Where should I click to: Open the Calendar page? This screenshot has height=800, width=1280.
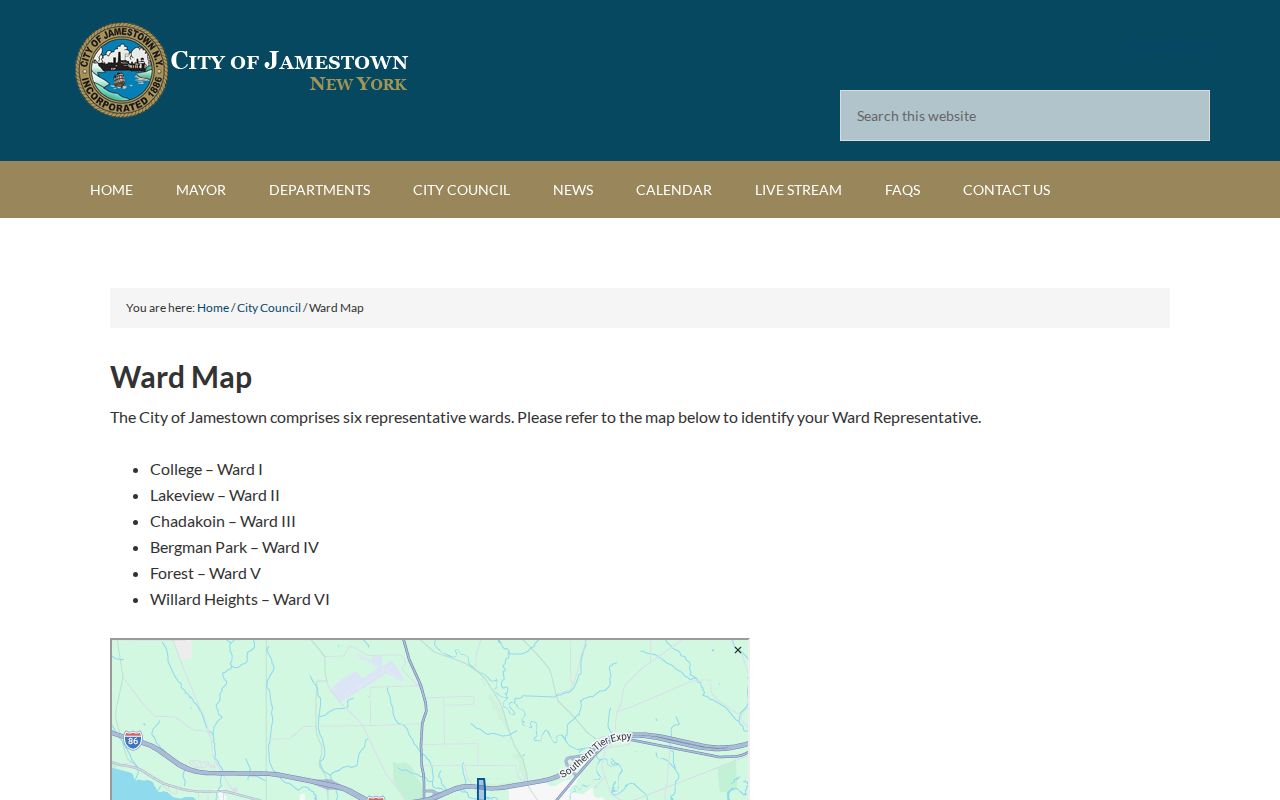tap(674, 190)
